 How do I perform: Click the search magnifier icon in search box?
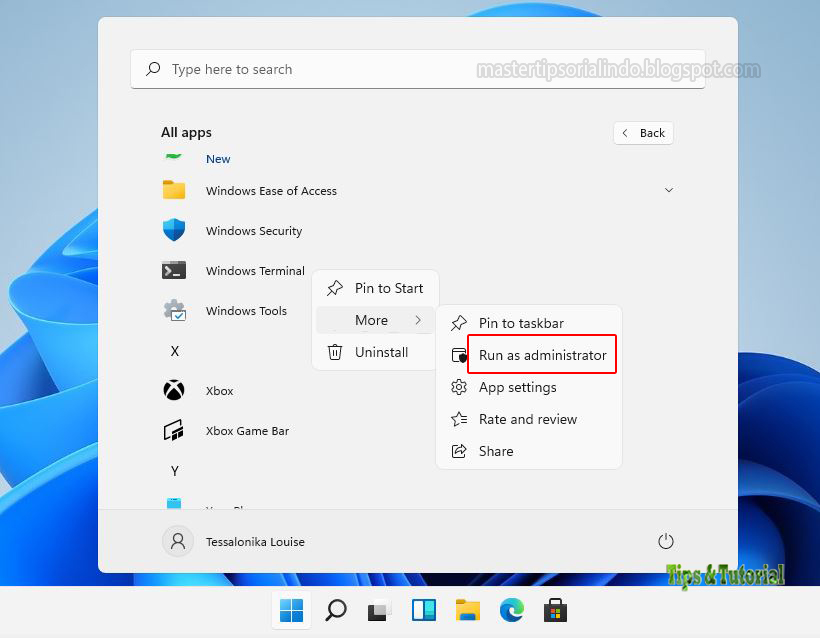tap(153, 69)
